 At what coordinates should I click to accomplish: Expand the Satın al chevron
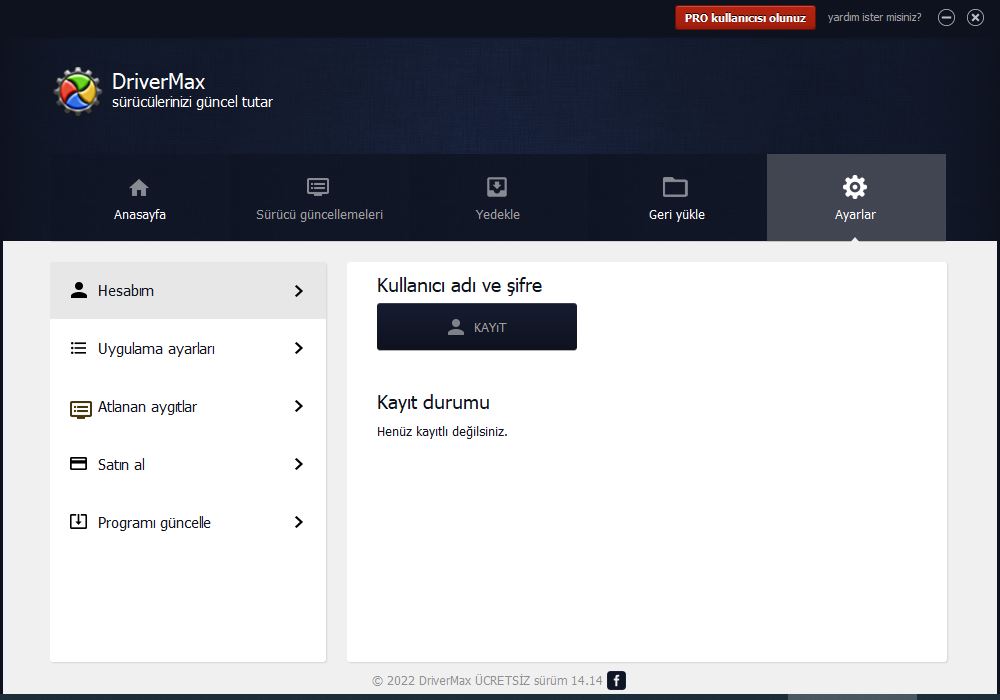coord(298,464)
